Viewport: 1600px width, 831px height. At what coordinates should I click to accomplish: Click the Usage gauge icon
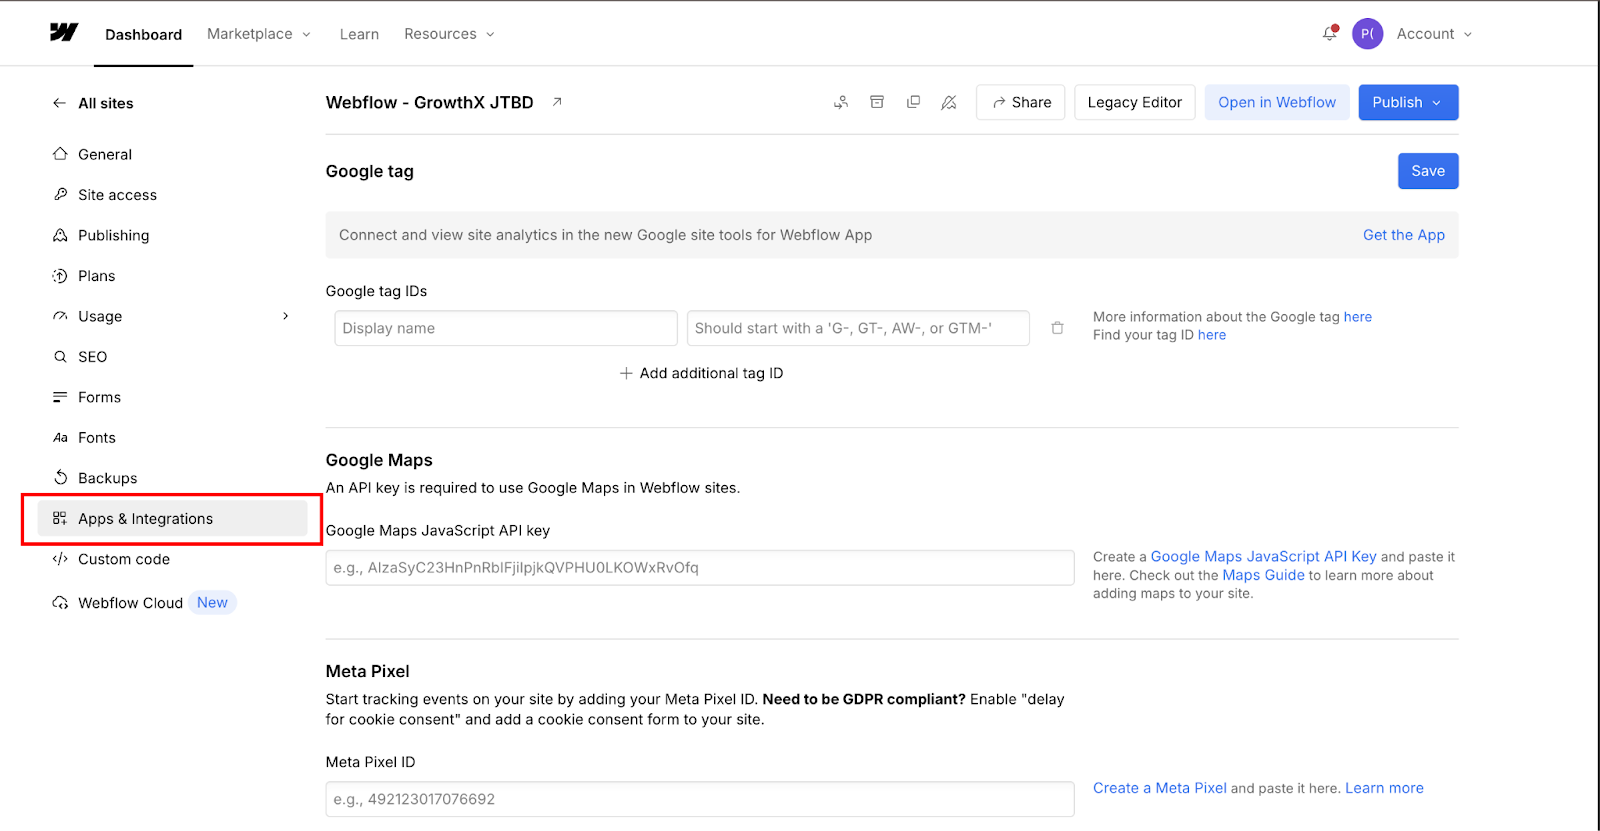click(x=60, y=316)
